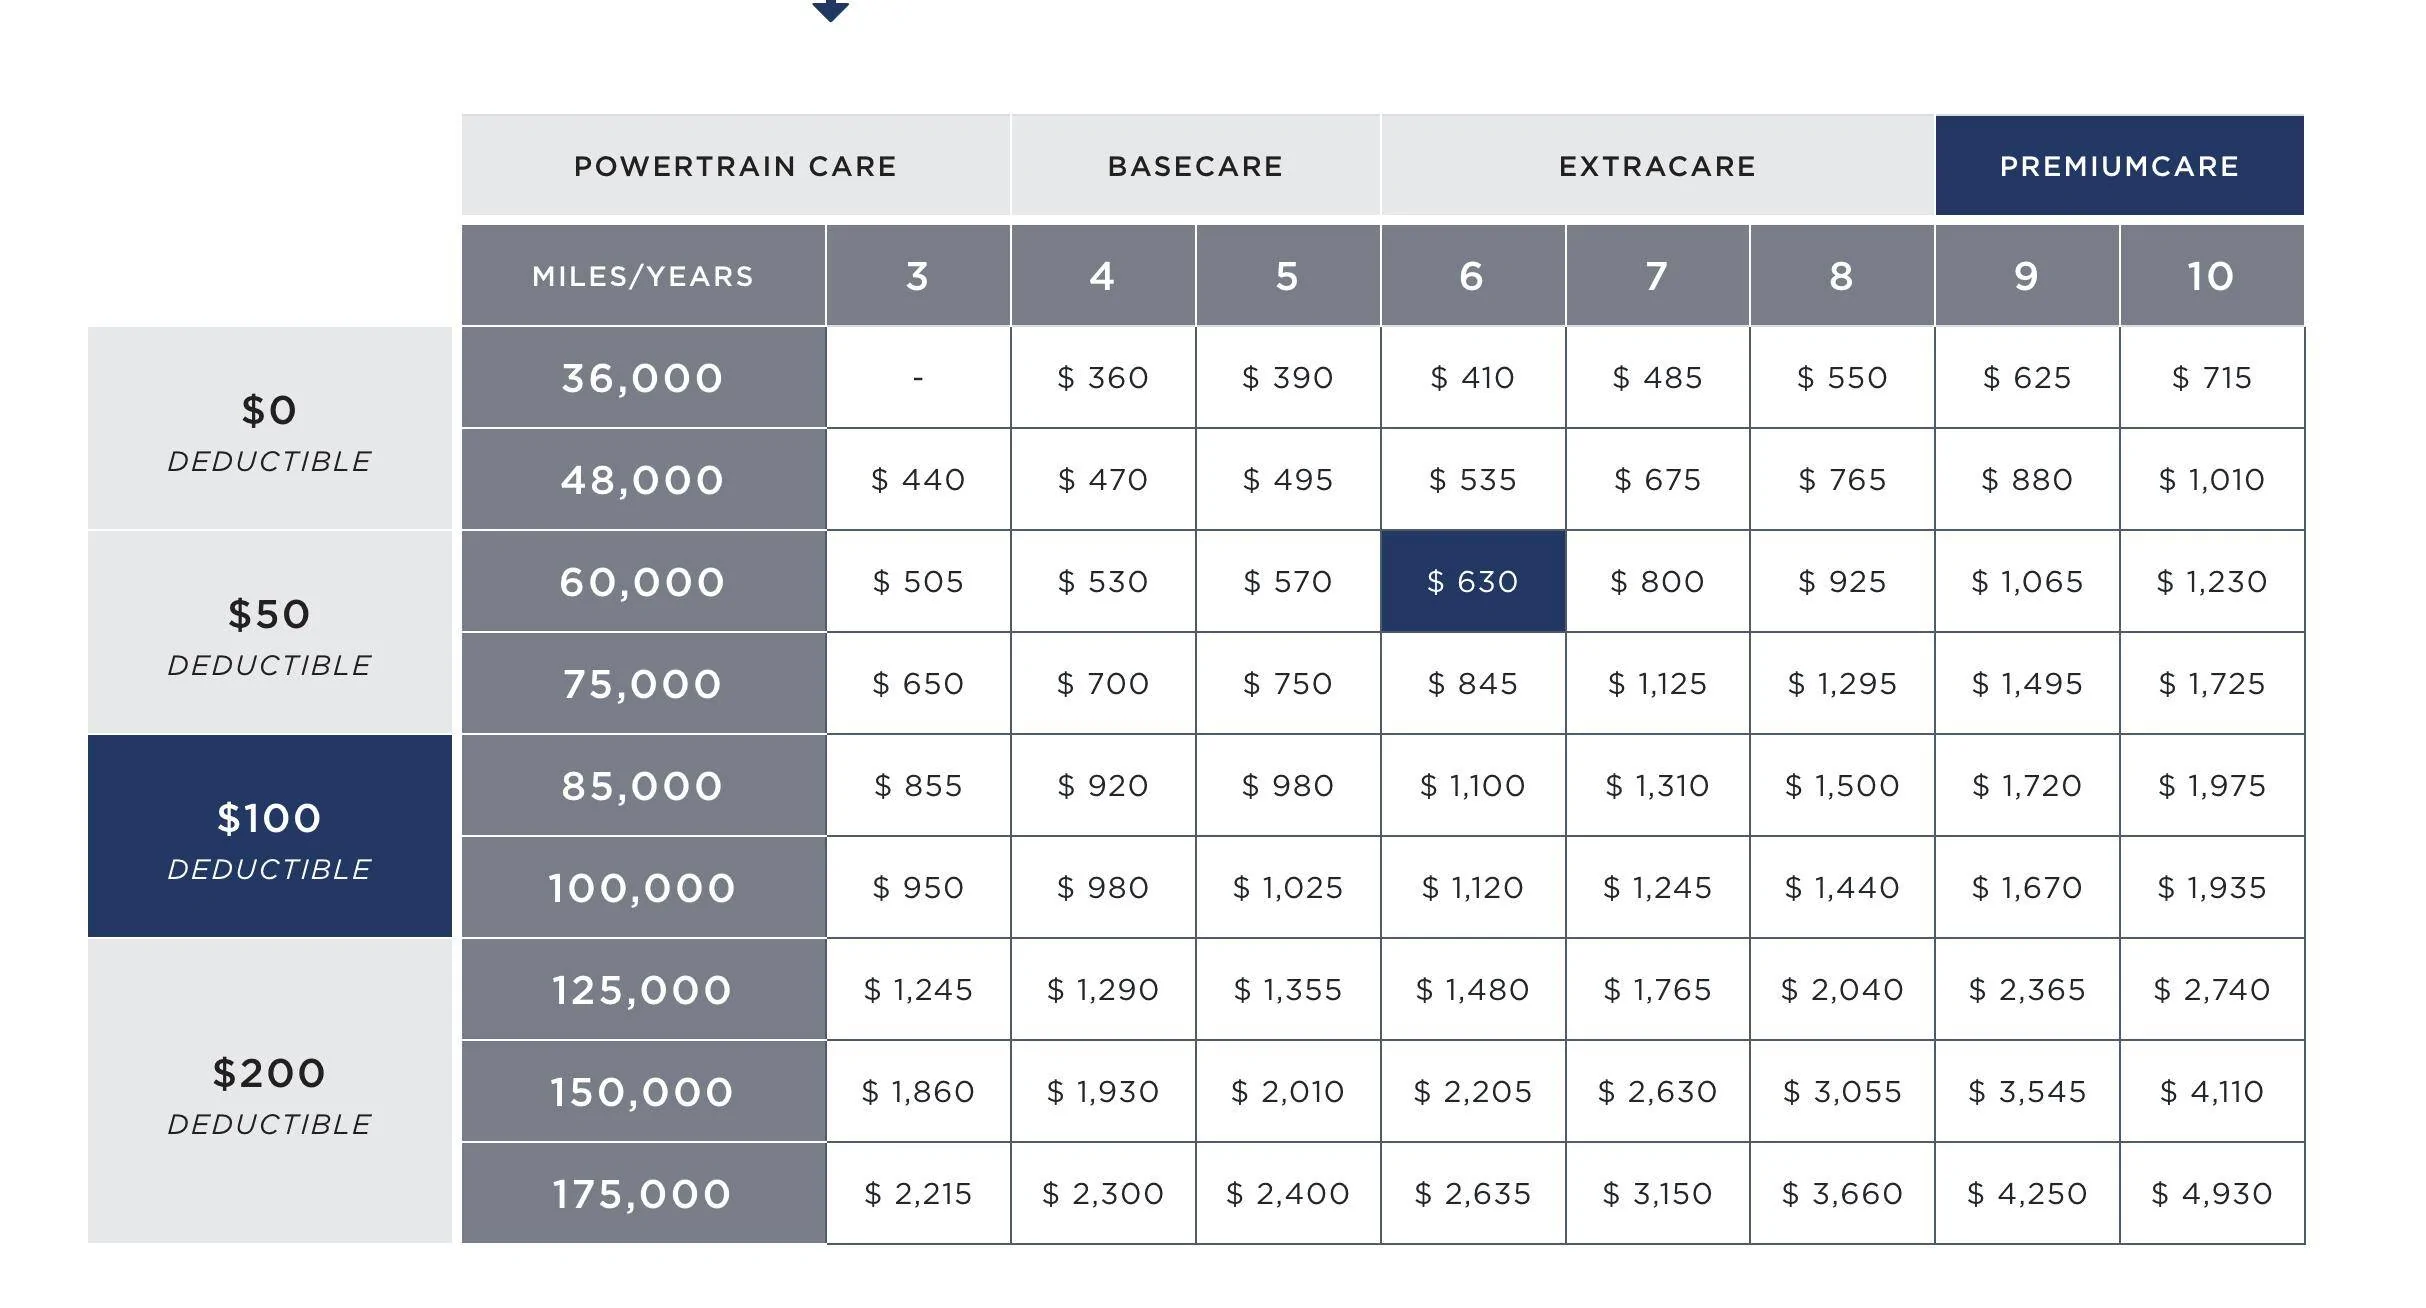Pick the highlighted $630 price cell
2426x1308 pixels.
click(1473, 581)
